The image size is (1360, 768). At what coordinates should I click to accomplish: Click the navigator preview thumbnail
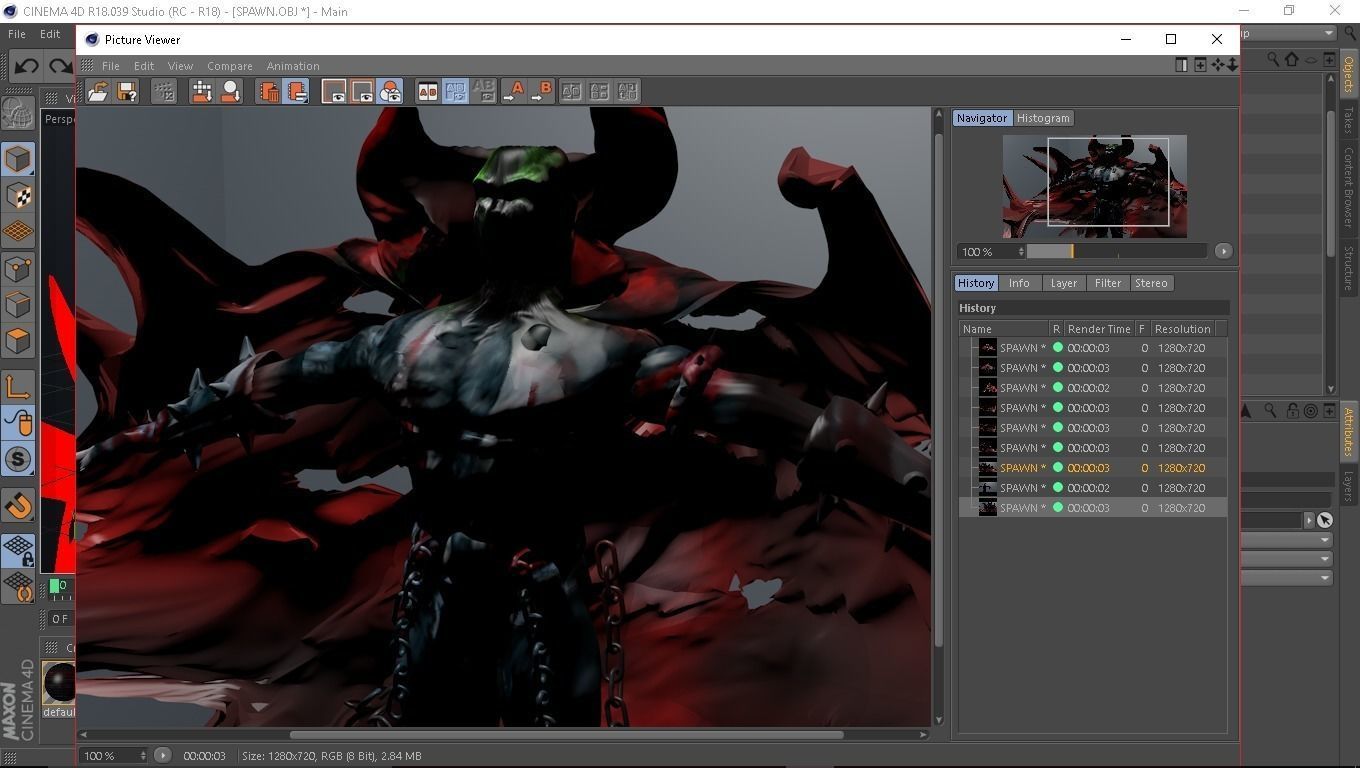1095,186
